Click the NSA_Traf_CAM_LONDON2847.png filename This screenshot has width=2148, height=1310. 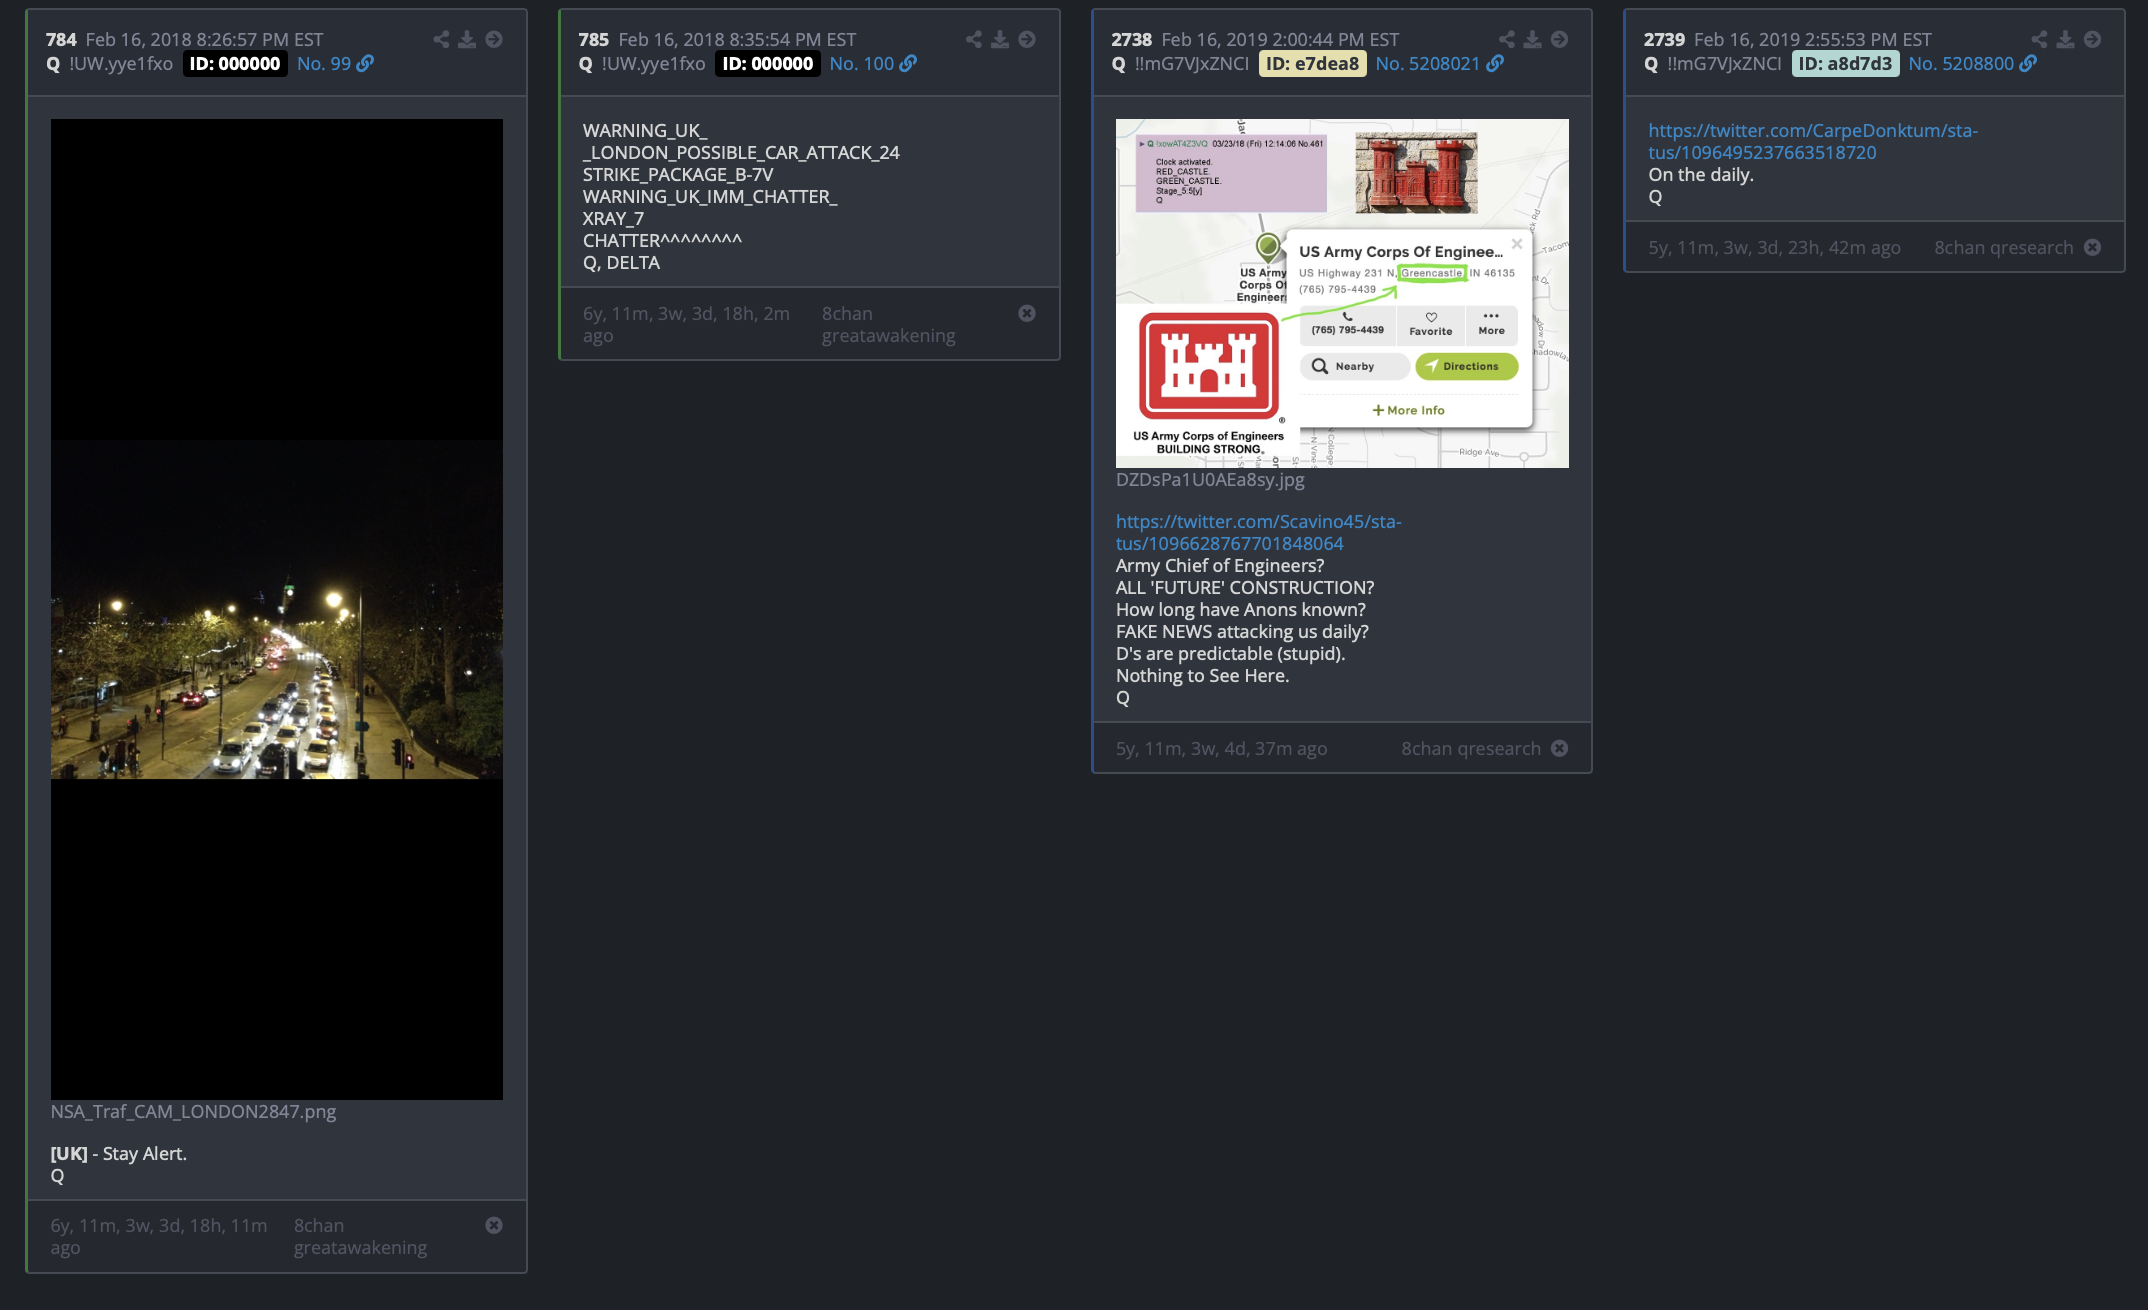pos(193,1111)
